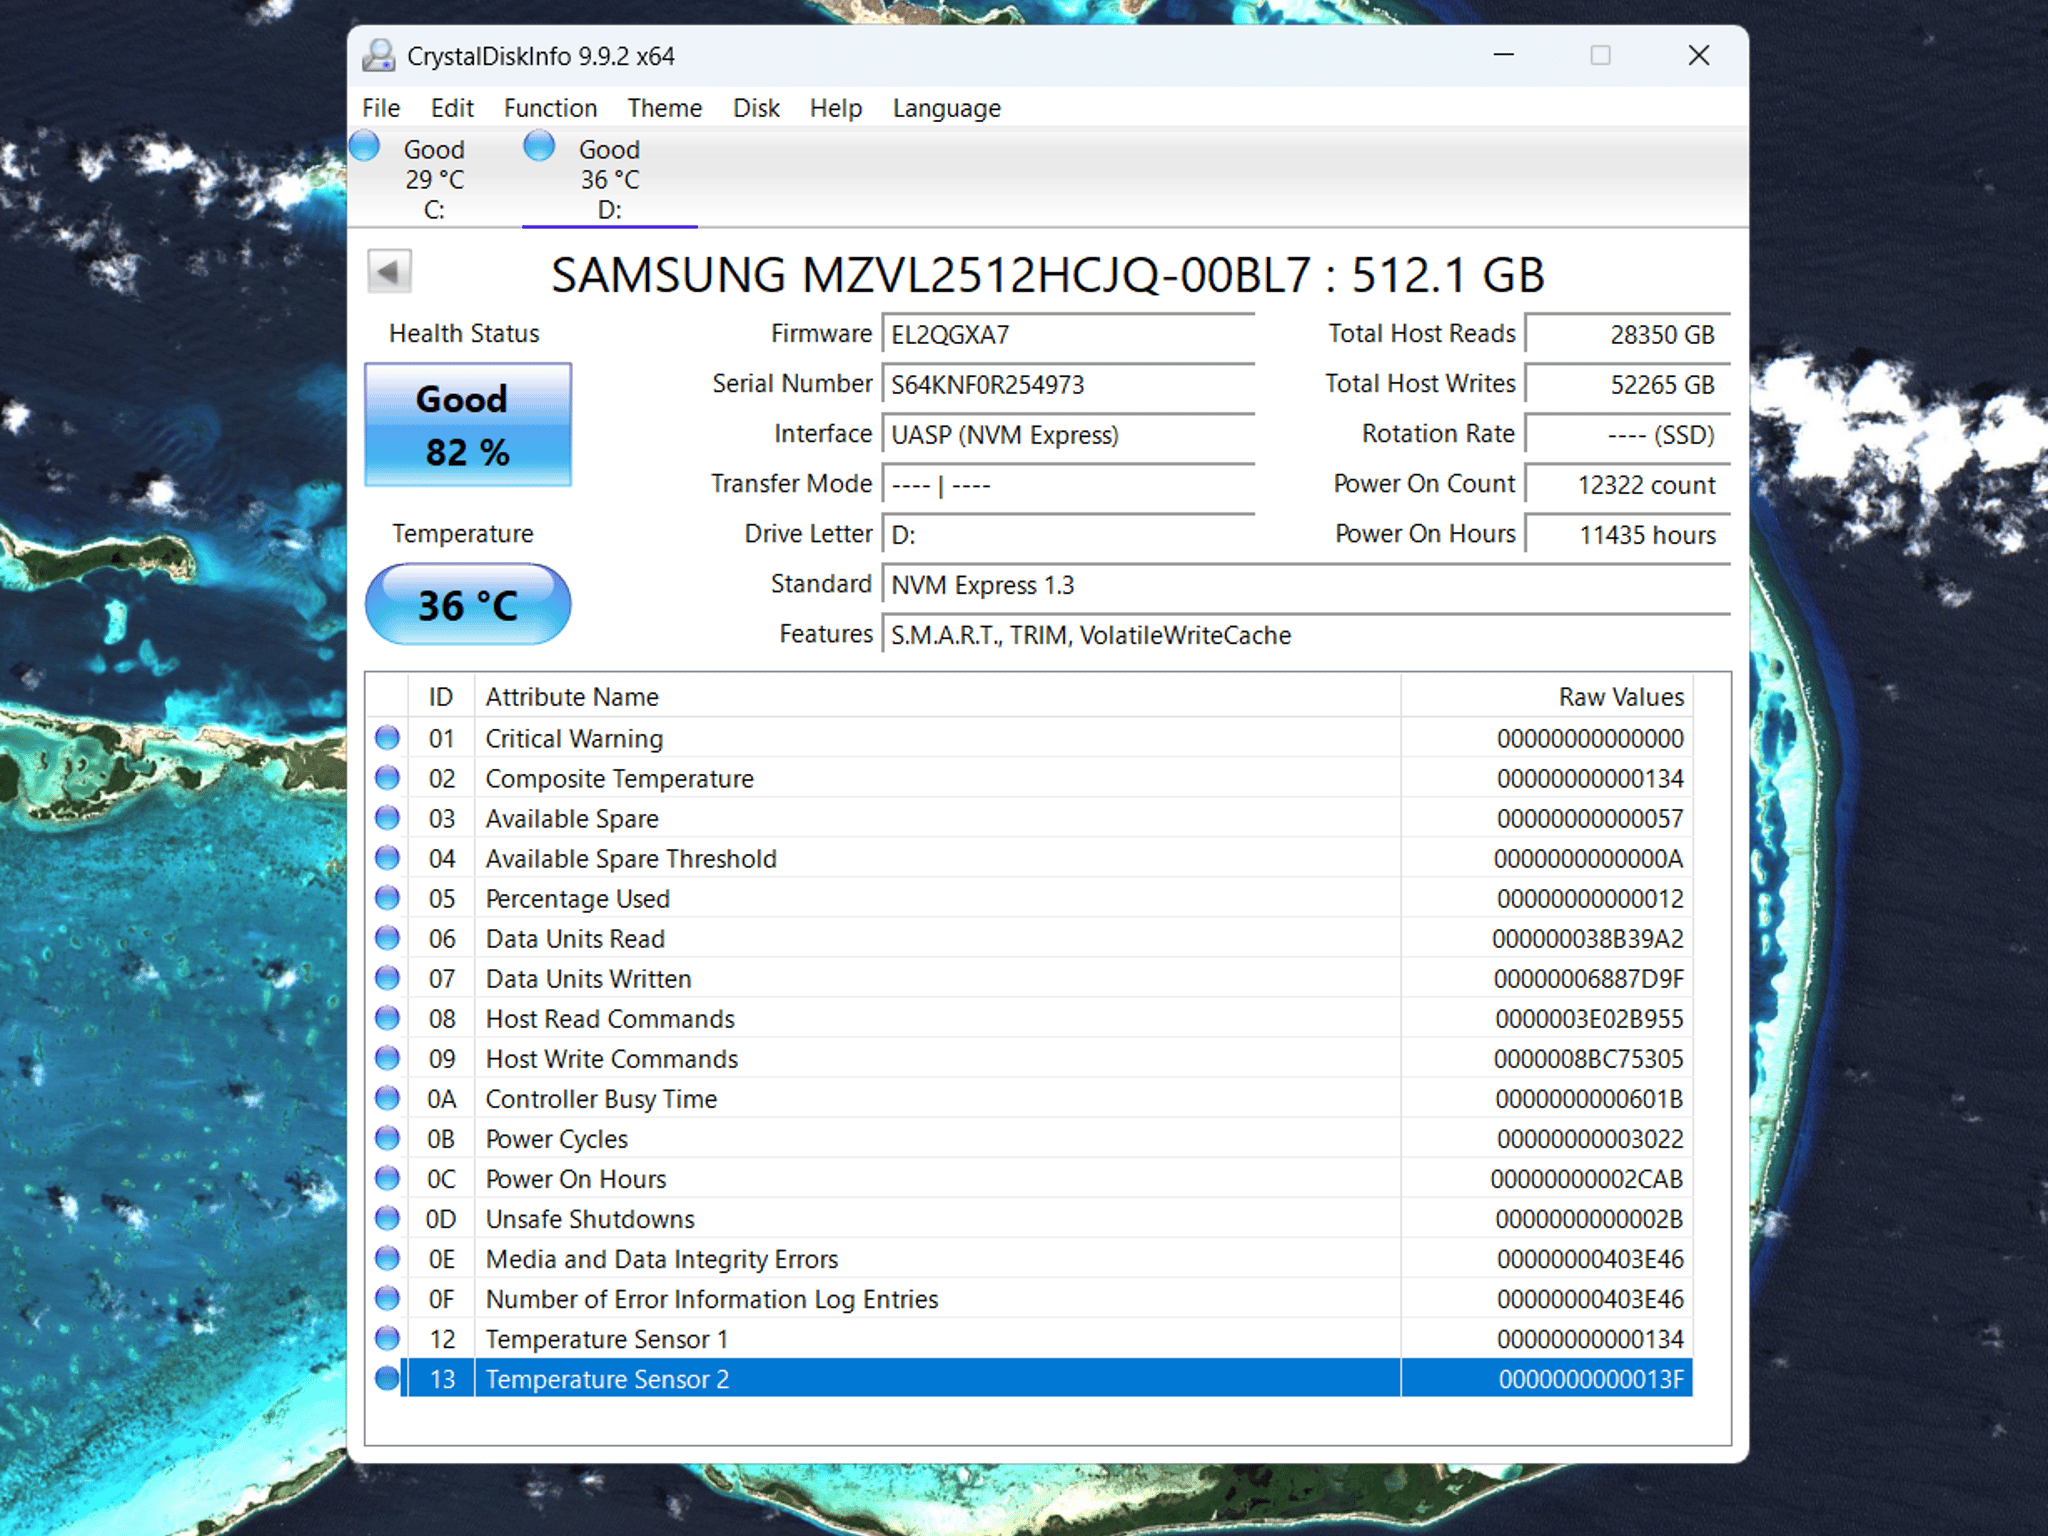The image size is (2048, 1536).
Task: Open the File menu
Action: 381,108
